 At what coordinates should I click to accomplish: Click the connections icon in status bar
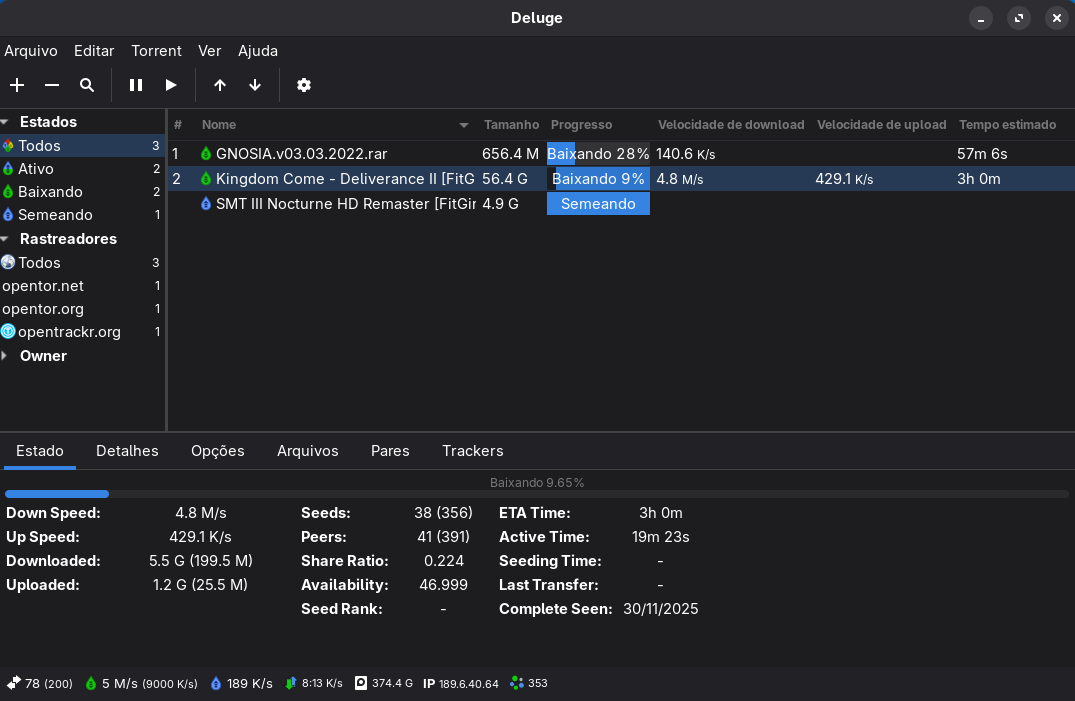click(14, 683)
